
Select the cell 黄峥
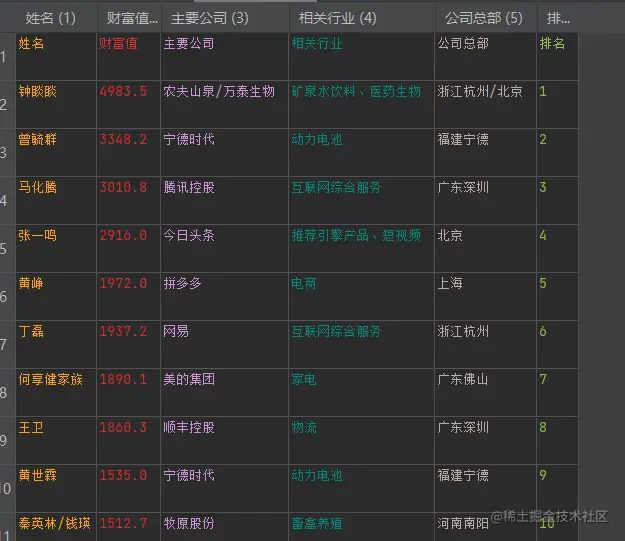(56, 296)
